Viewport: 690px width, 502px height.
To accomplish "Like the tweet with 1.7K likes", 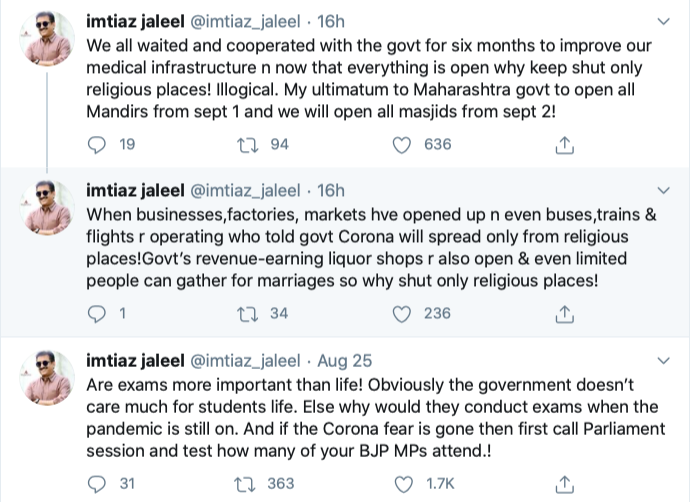I will [x=402, y=484].
